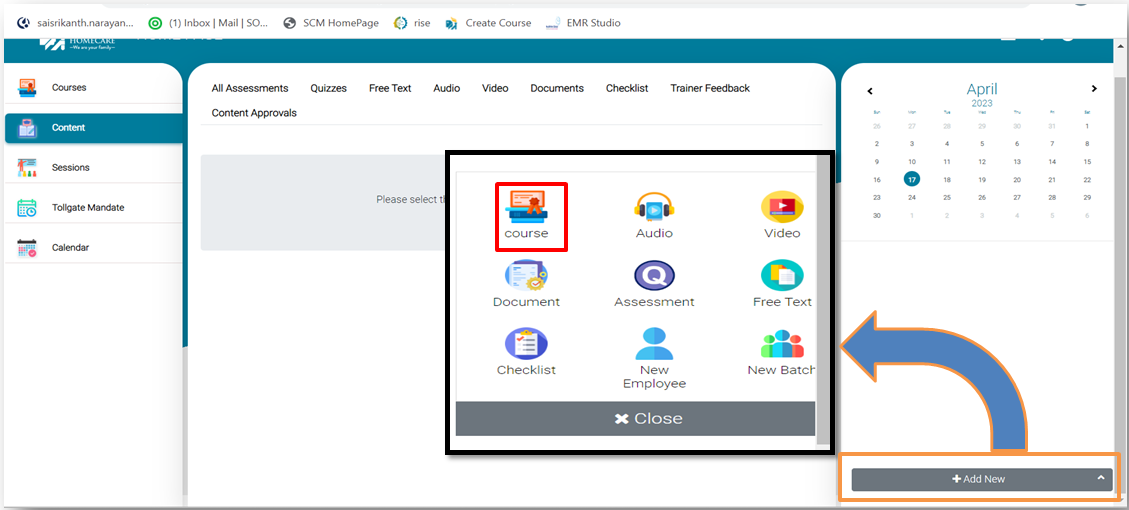Close the add-new popup
The width and height of the screenshot is (1129, 510).
pos(636,419)
